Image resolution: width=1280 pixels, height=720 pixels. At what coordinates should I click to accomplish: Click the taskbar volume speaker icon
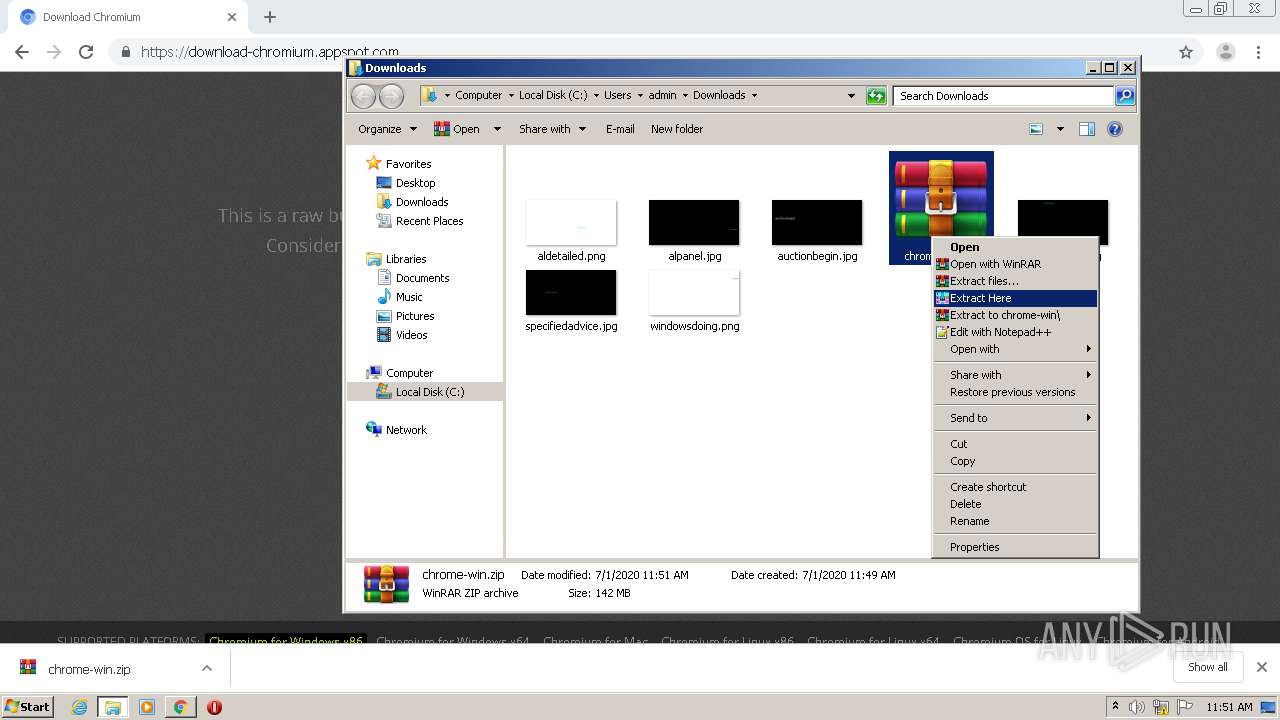pos(1137,707)
